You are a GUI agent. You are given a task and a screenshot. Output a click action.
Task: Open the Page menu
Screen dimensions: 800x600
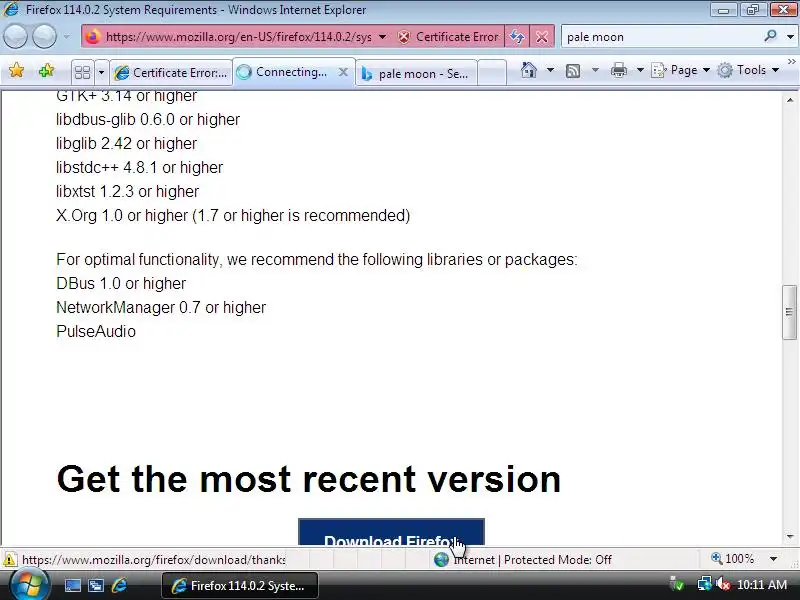pyautogui.click(x=680, y=70)
